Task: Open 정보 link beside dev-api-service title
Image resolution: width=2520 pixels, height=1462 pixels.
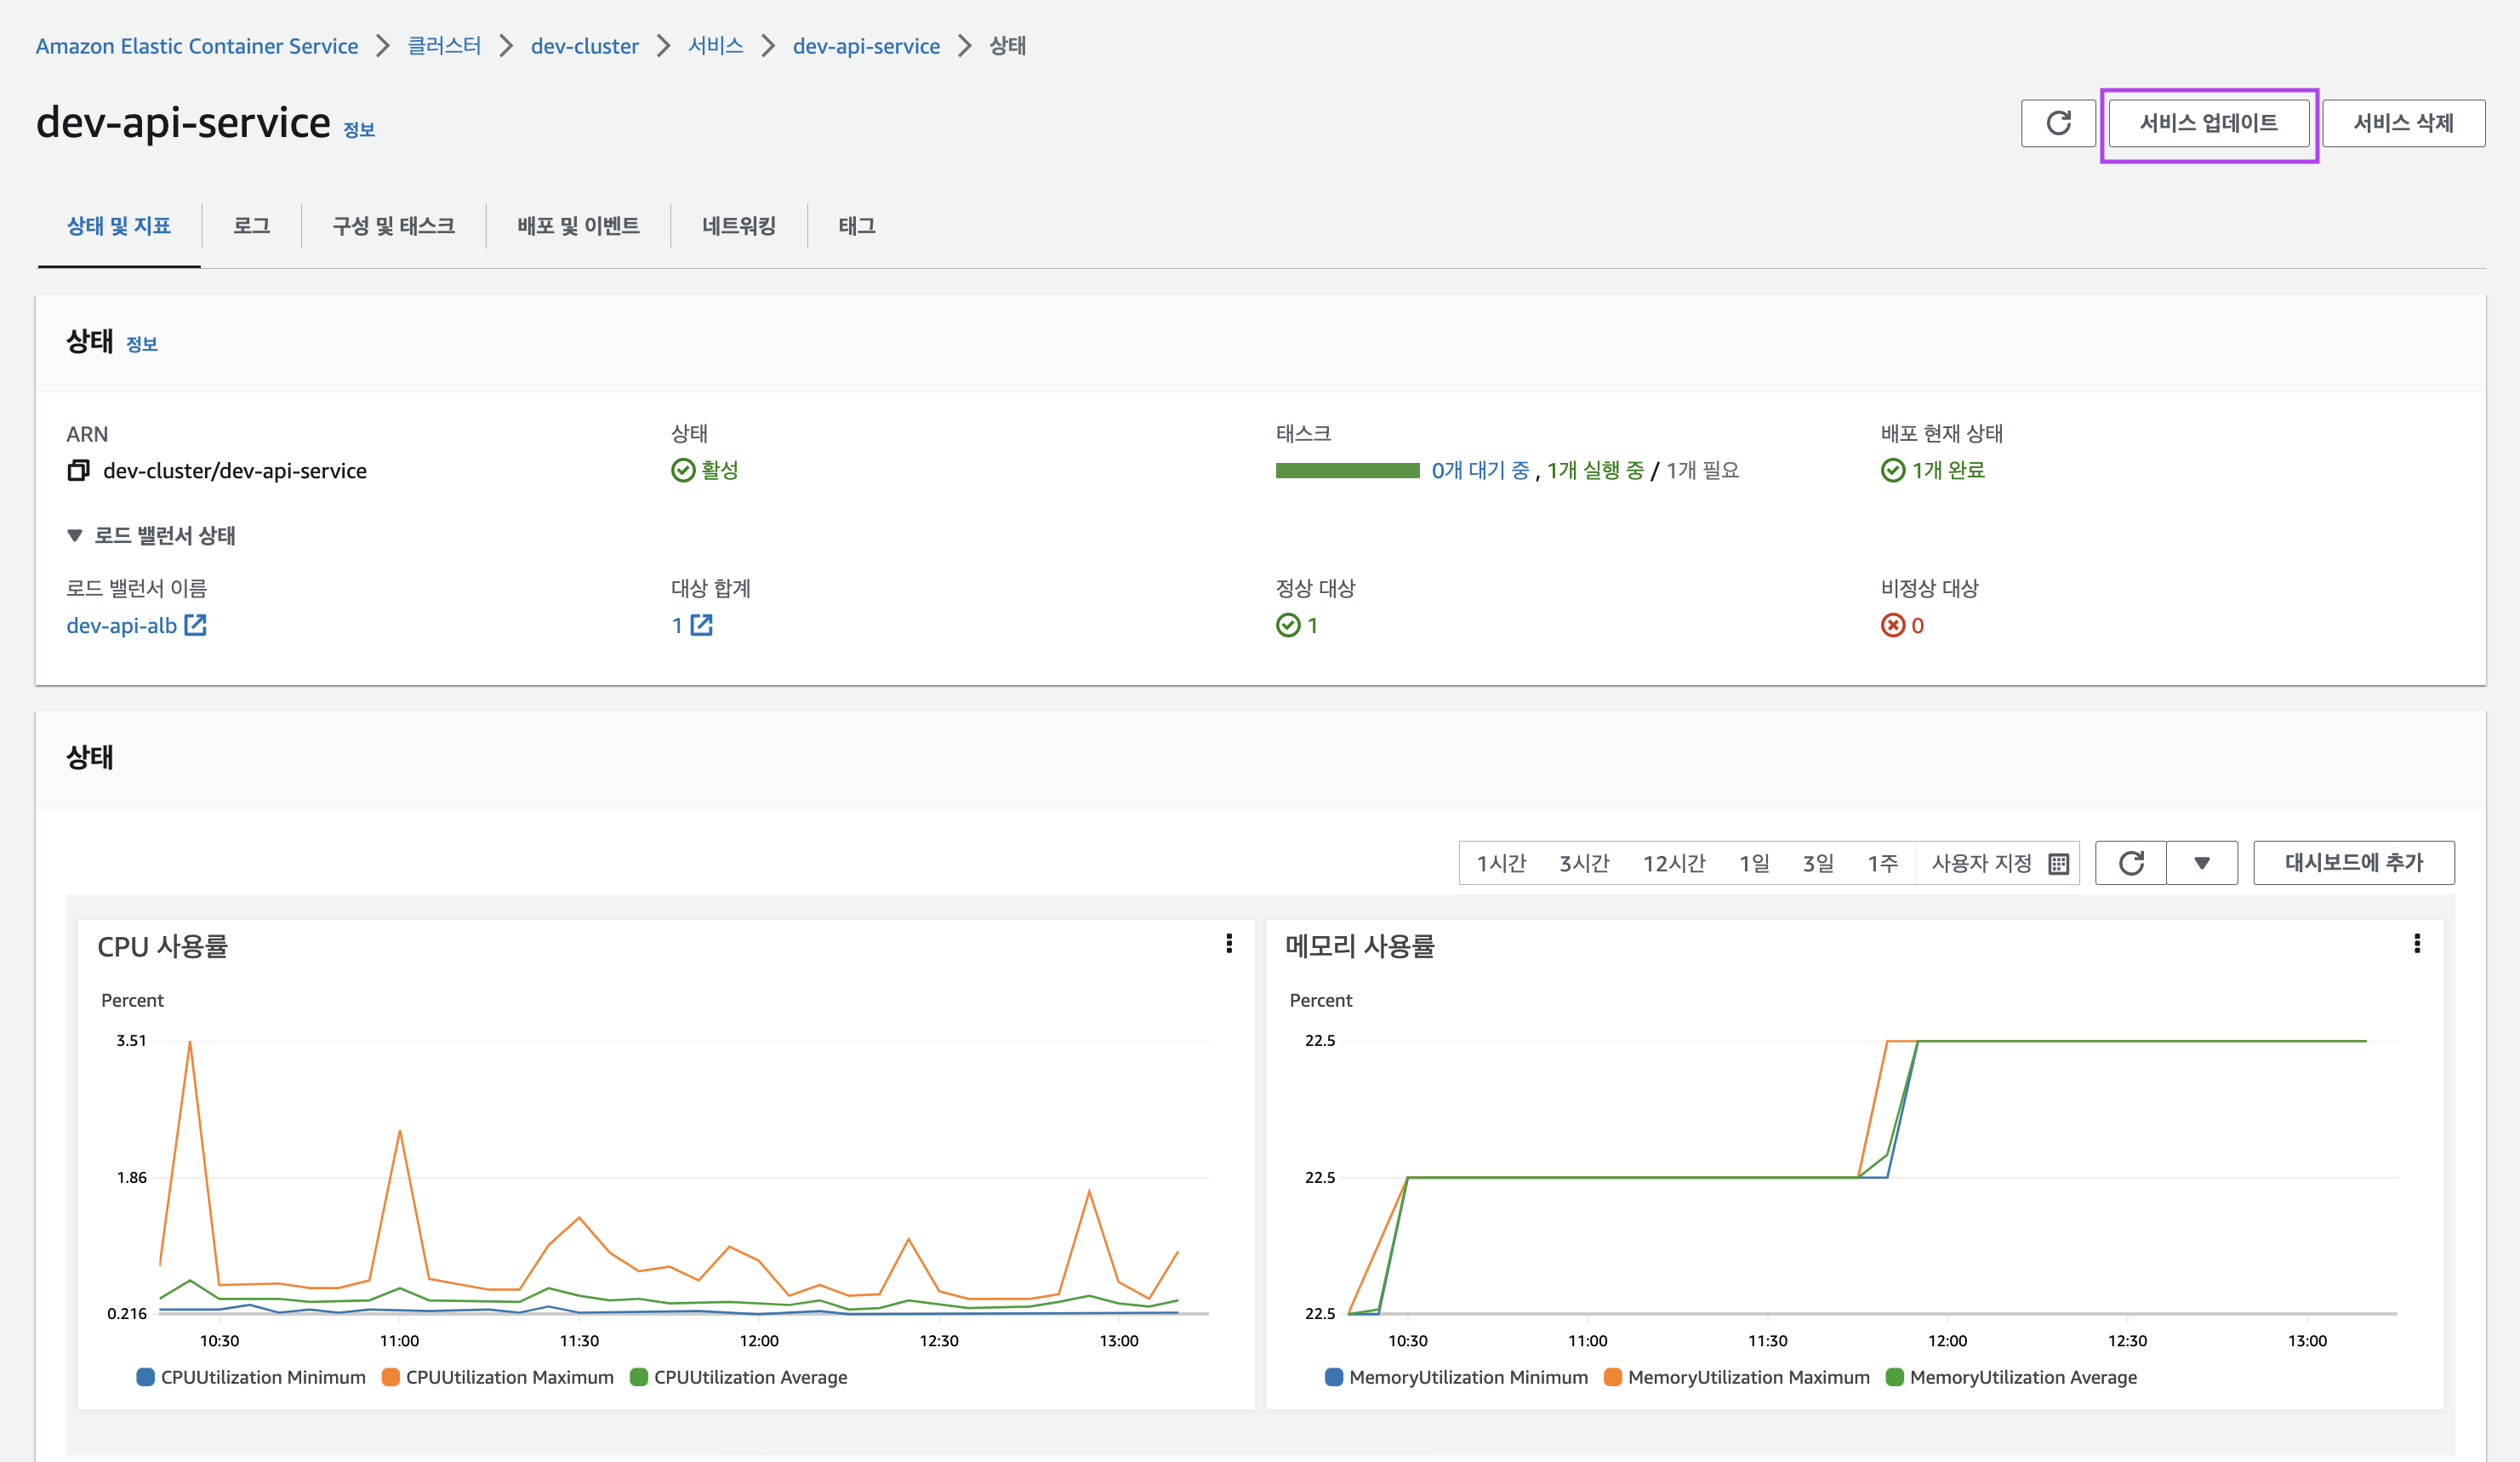Action: 359,130
